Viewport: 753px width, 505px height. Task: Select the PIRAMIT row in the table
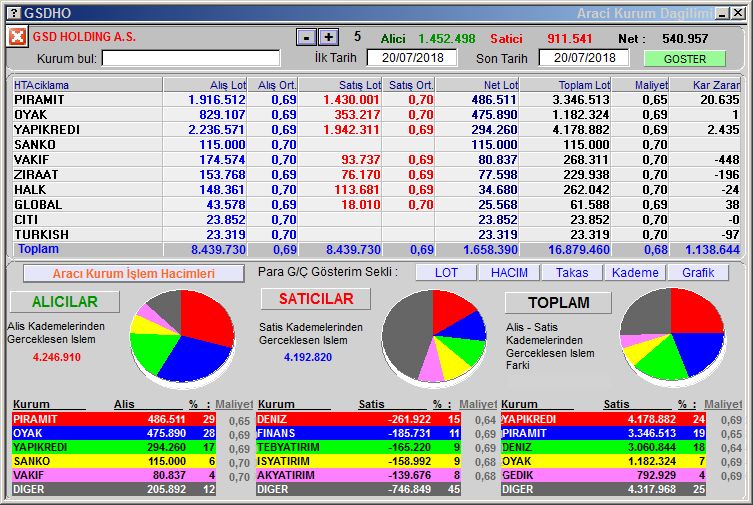pyautogui.click(x=376, y=100)
